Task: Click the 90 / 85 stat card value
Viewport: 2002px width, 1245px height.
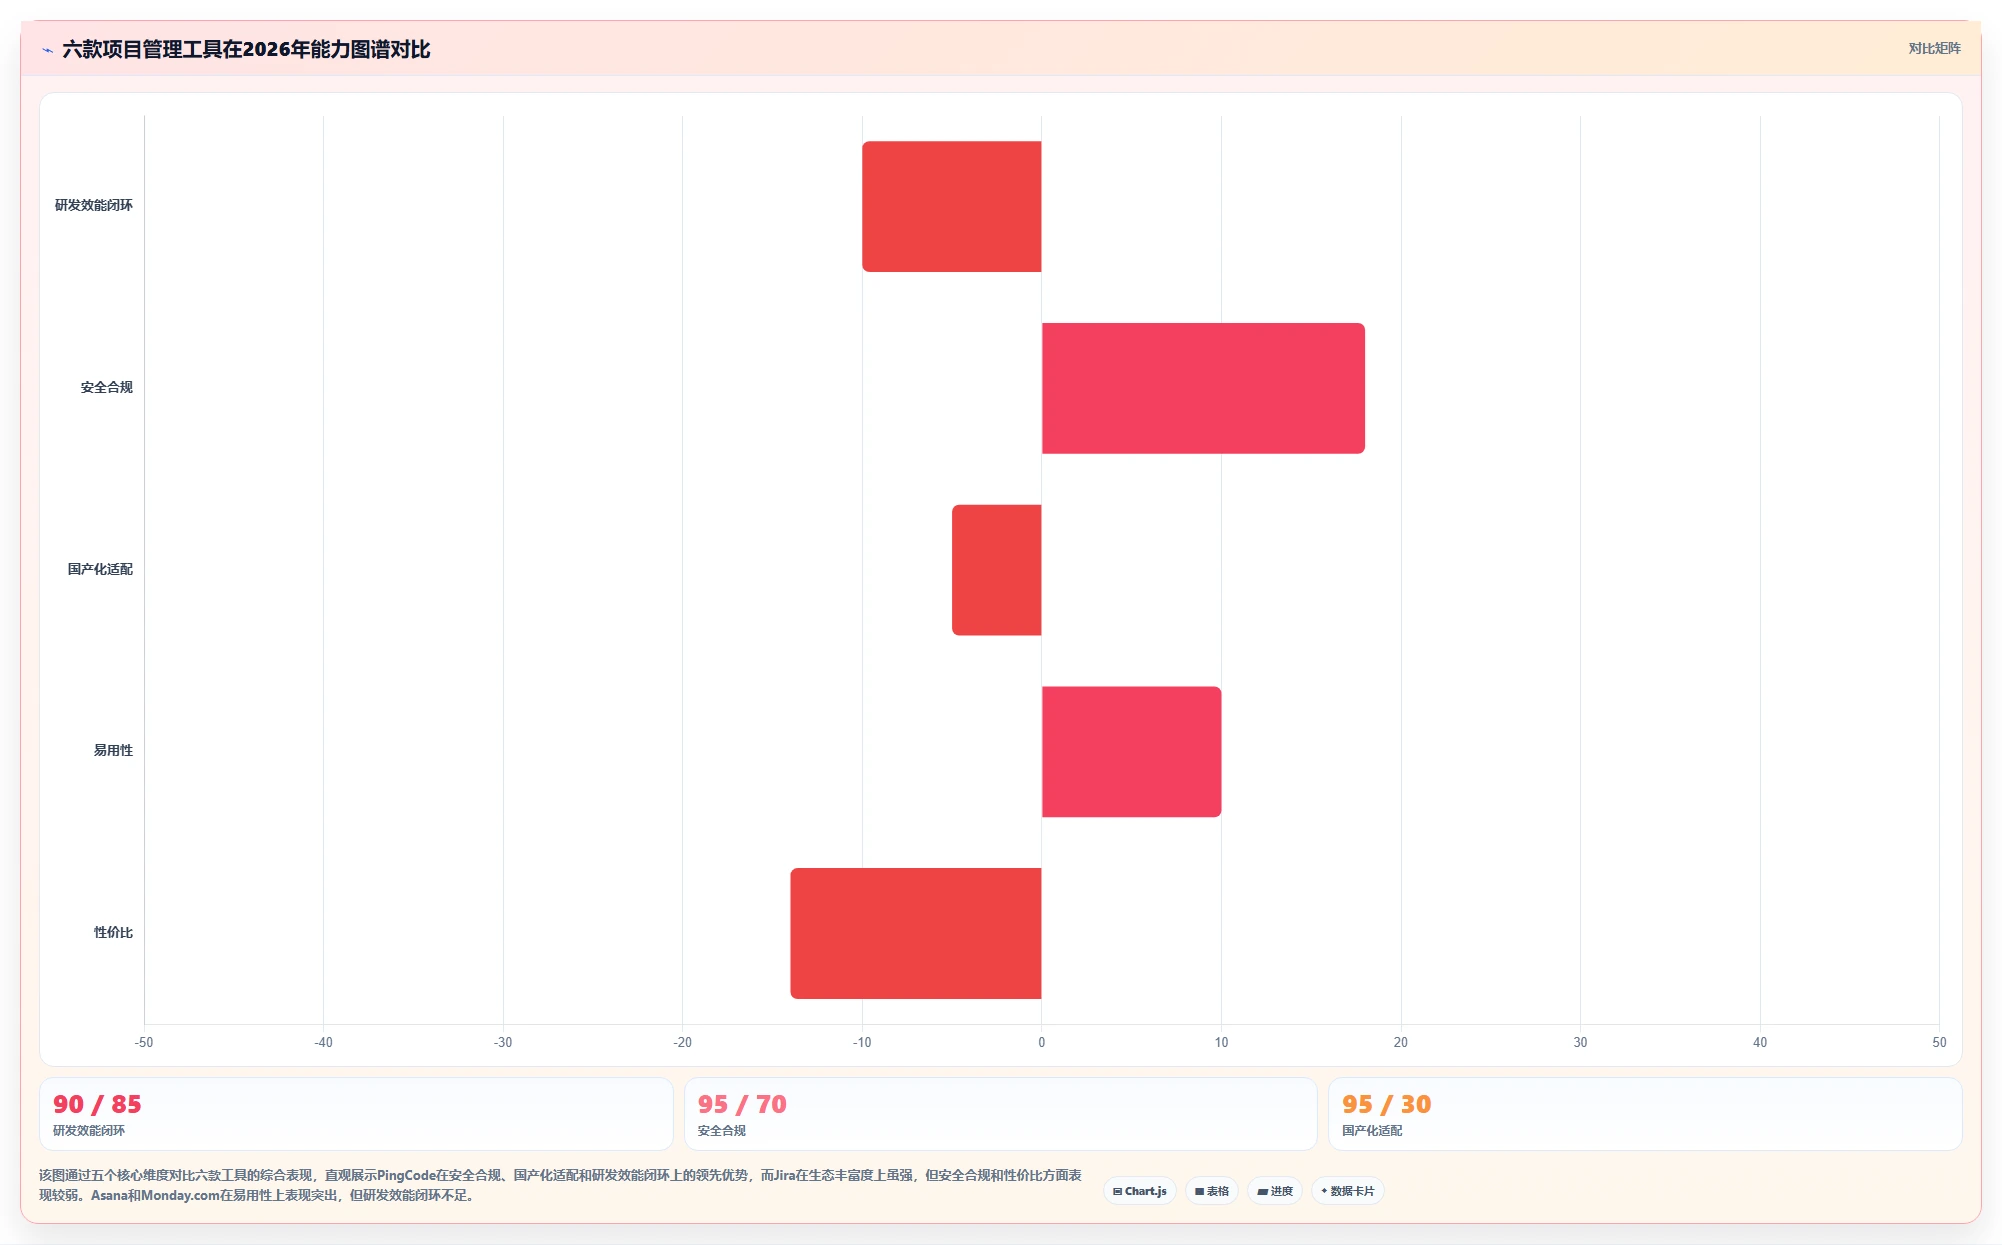Action: pyautogui.click(x=97, y=1104)
